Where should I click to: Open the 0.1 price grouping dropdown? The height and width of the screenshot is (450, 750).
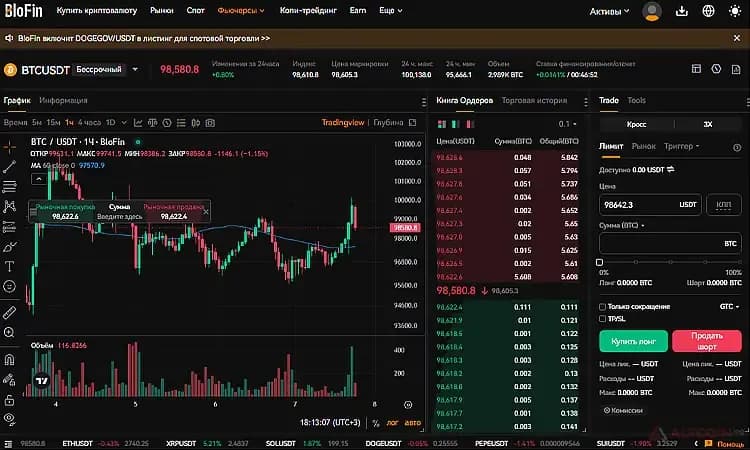point(567,124)
